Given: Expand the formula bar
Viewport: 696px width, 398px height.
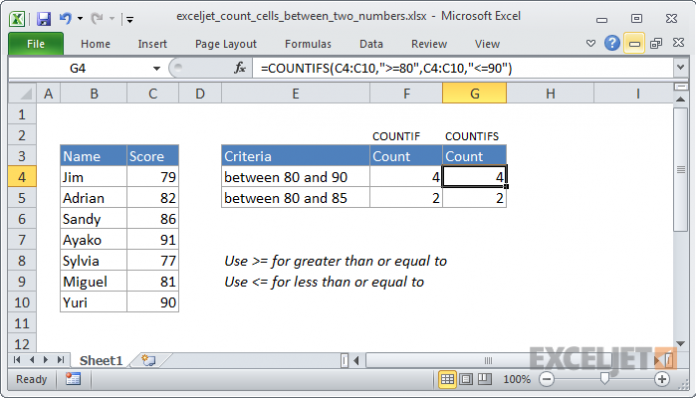Looking at the screenshot, I should click(x=680, y=68).
